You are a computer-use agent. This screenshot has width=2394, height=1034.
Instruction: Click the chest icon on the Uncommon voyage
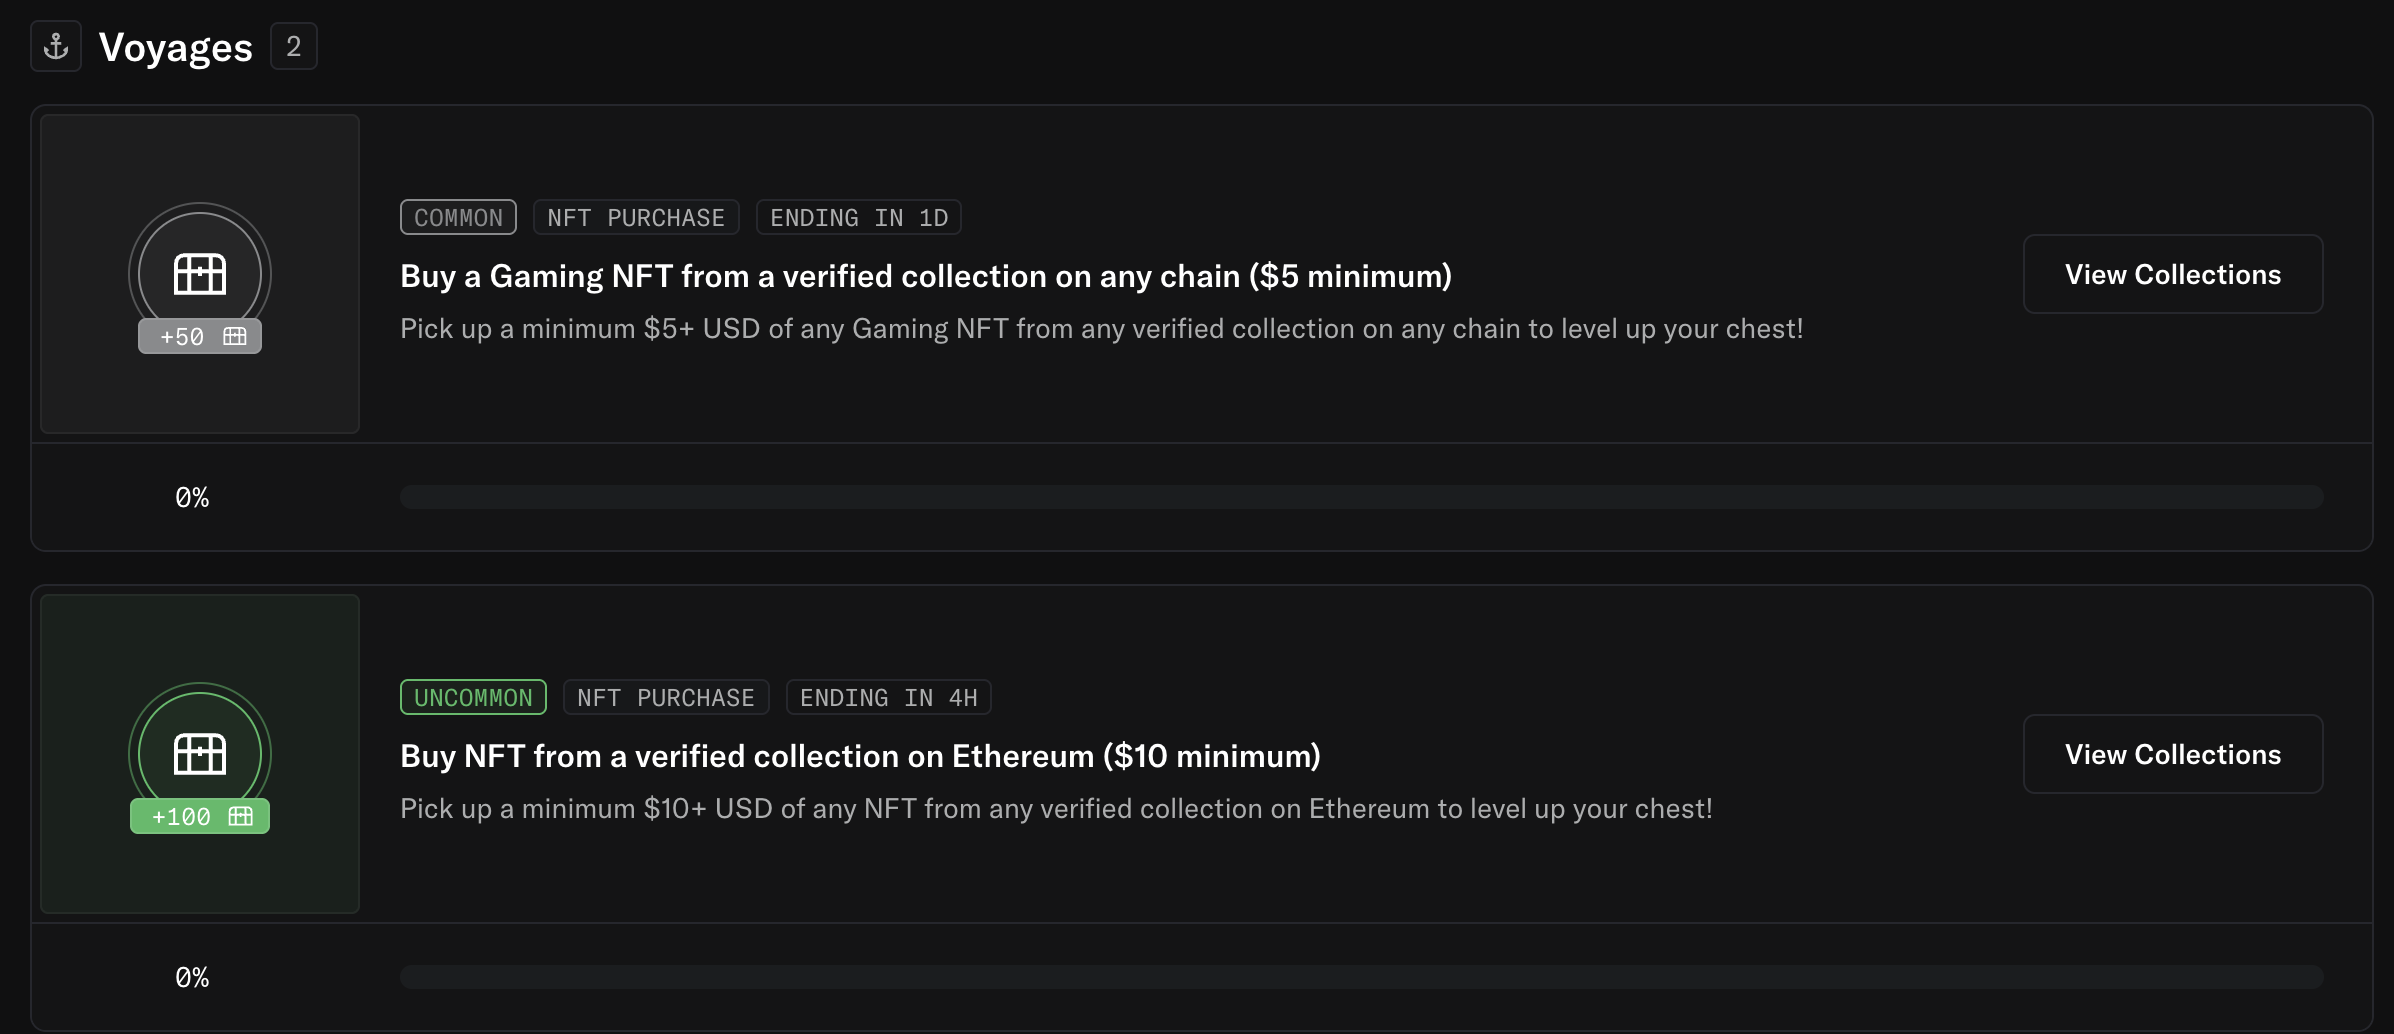click(x=200, y=753)
